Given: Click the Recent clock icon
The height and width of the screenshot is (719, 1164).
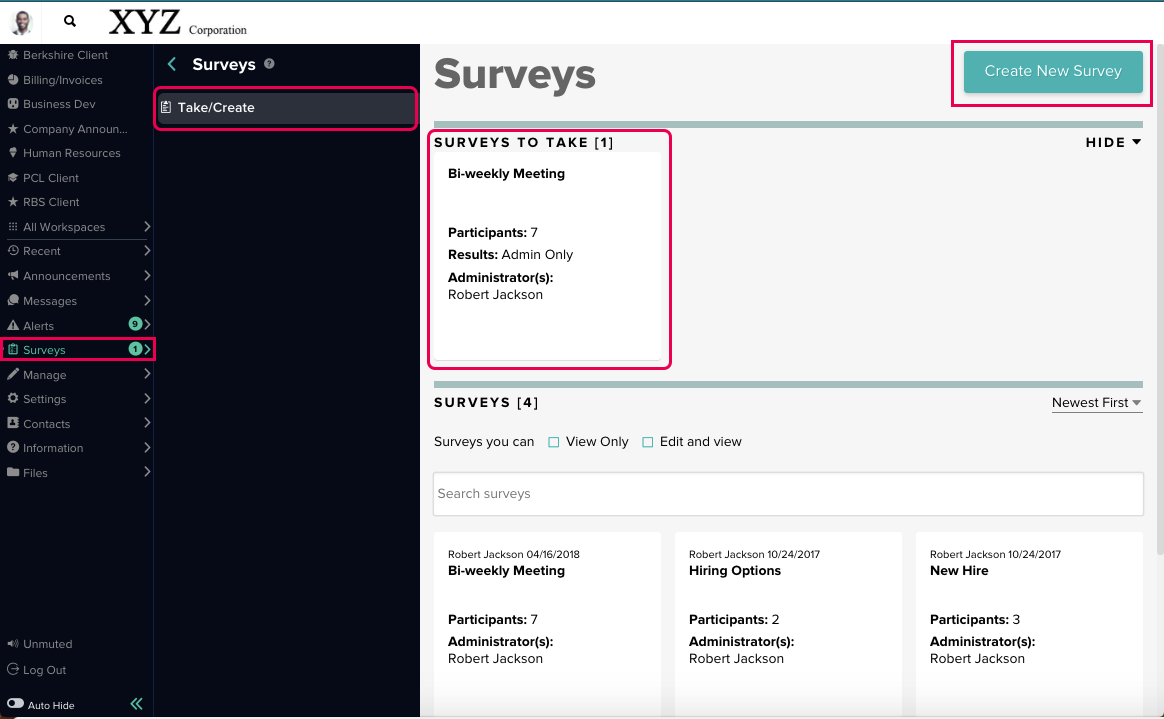Looking at the screenshot, I should pyautogui.click(x=13, y=251).
